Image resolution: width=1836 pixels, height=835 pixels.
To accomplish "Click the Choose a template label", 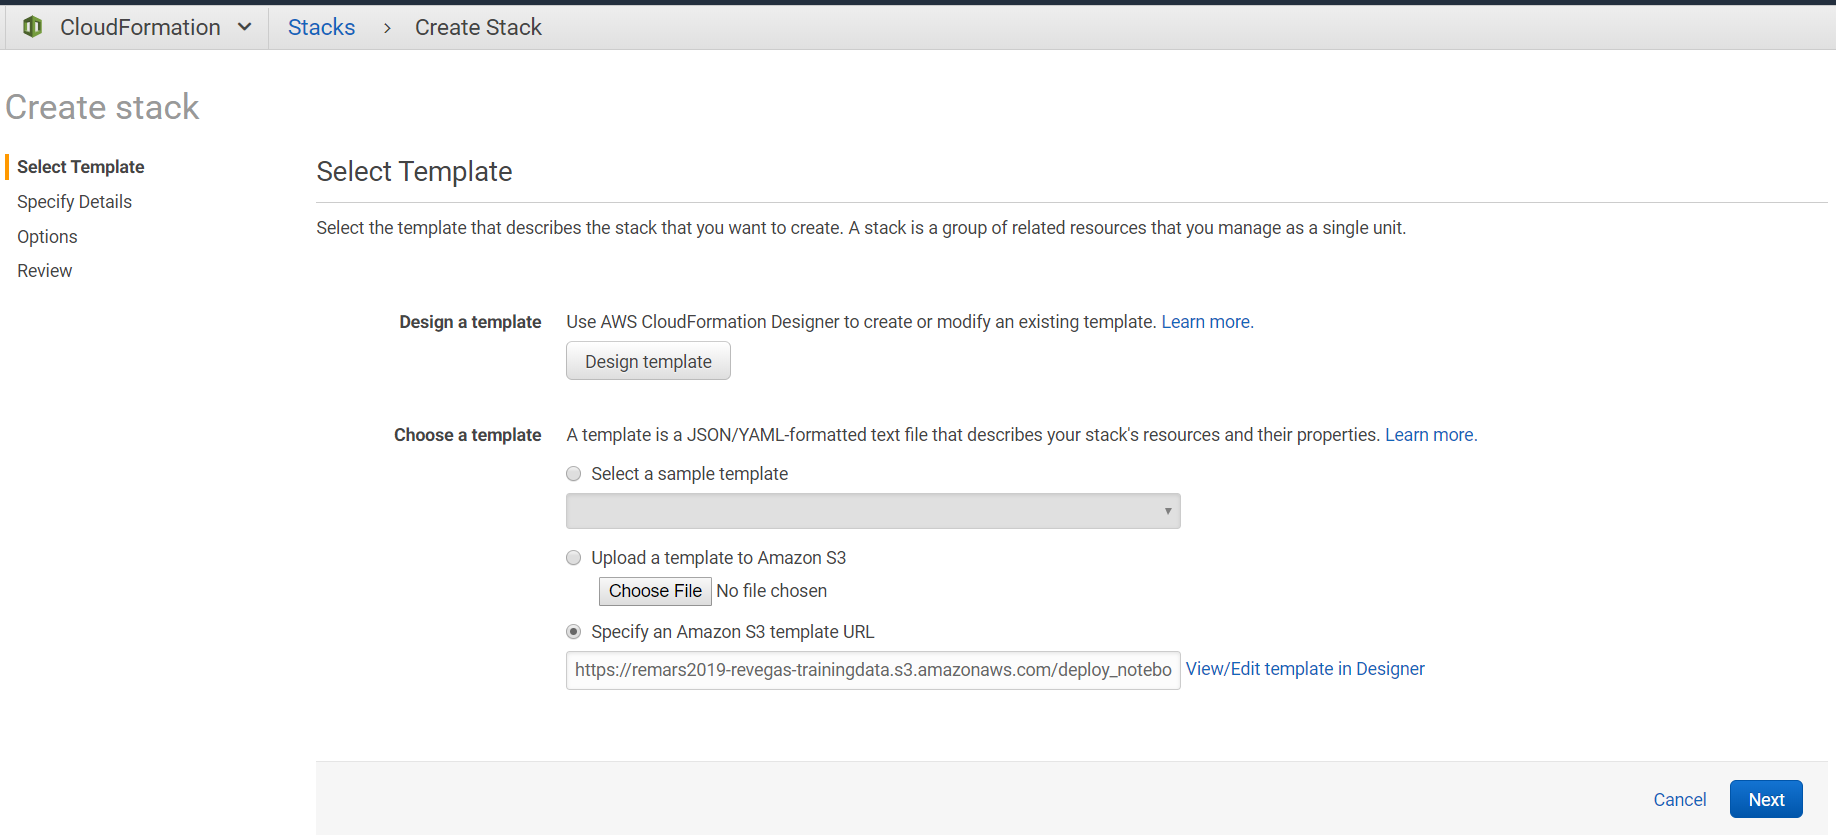I will [x=468, y=435].
